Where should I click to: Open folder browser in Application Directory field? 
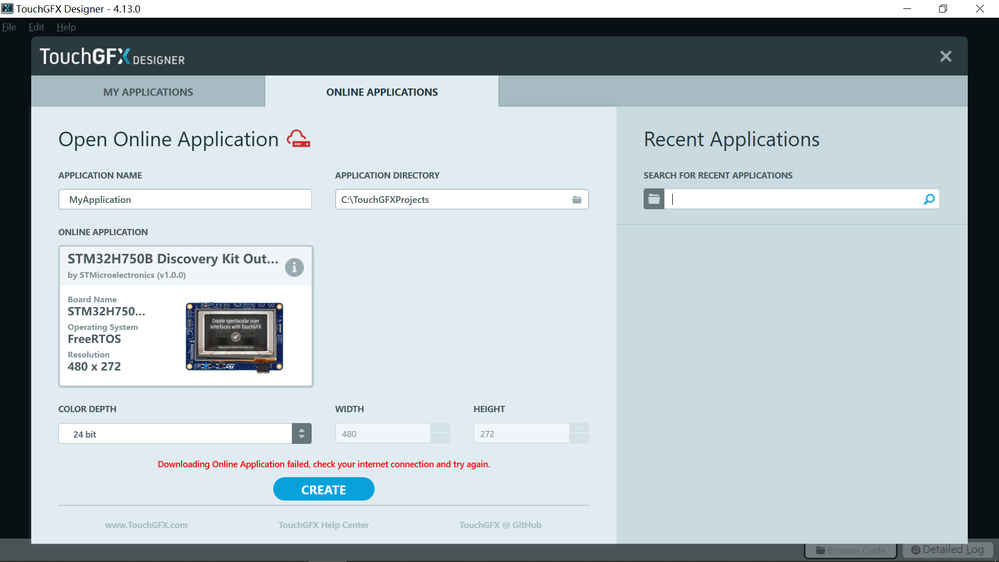click(577, 200)
